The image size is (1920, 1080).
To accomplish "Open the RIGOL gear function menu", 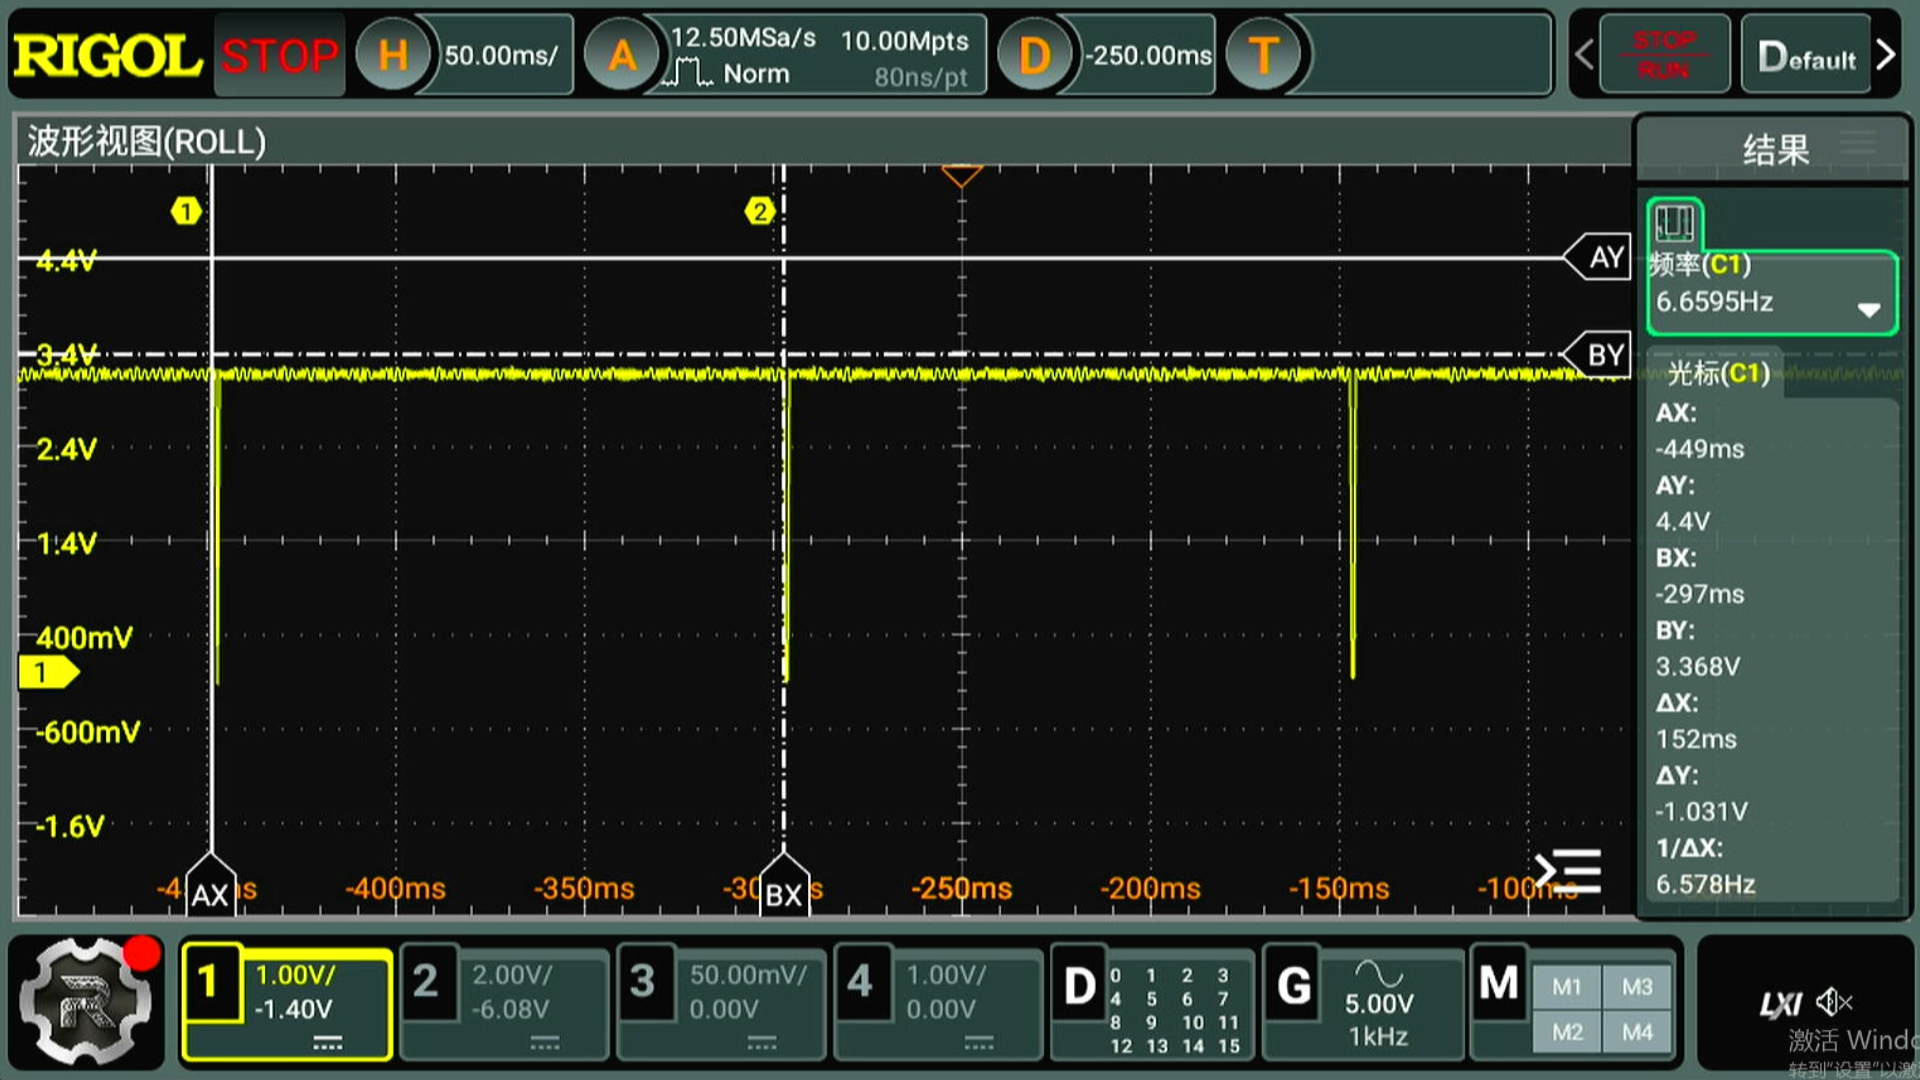I will pos(87,1001).
